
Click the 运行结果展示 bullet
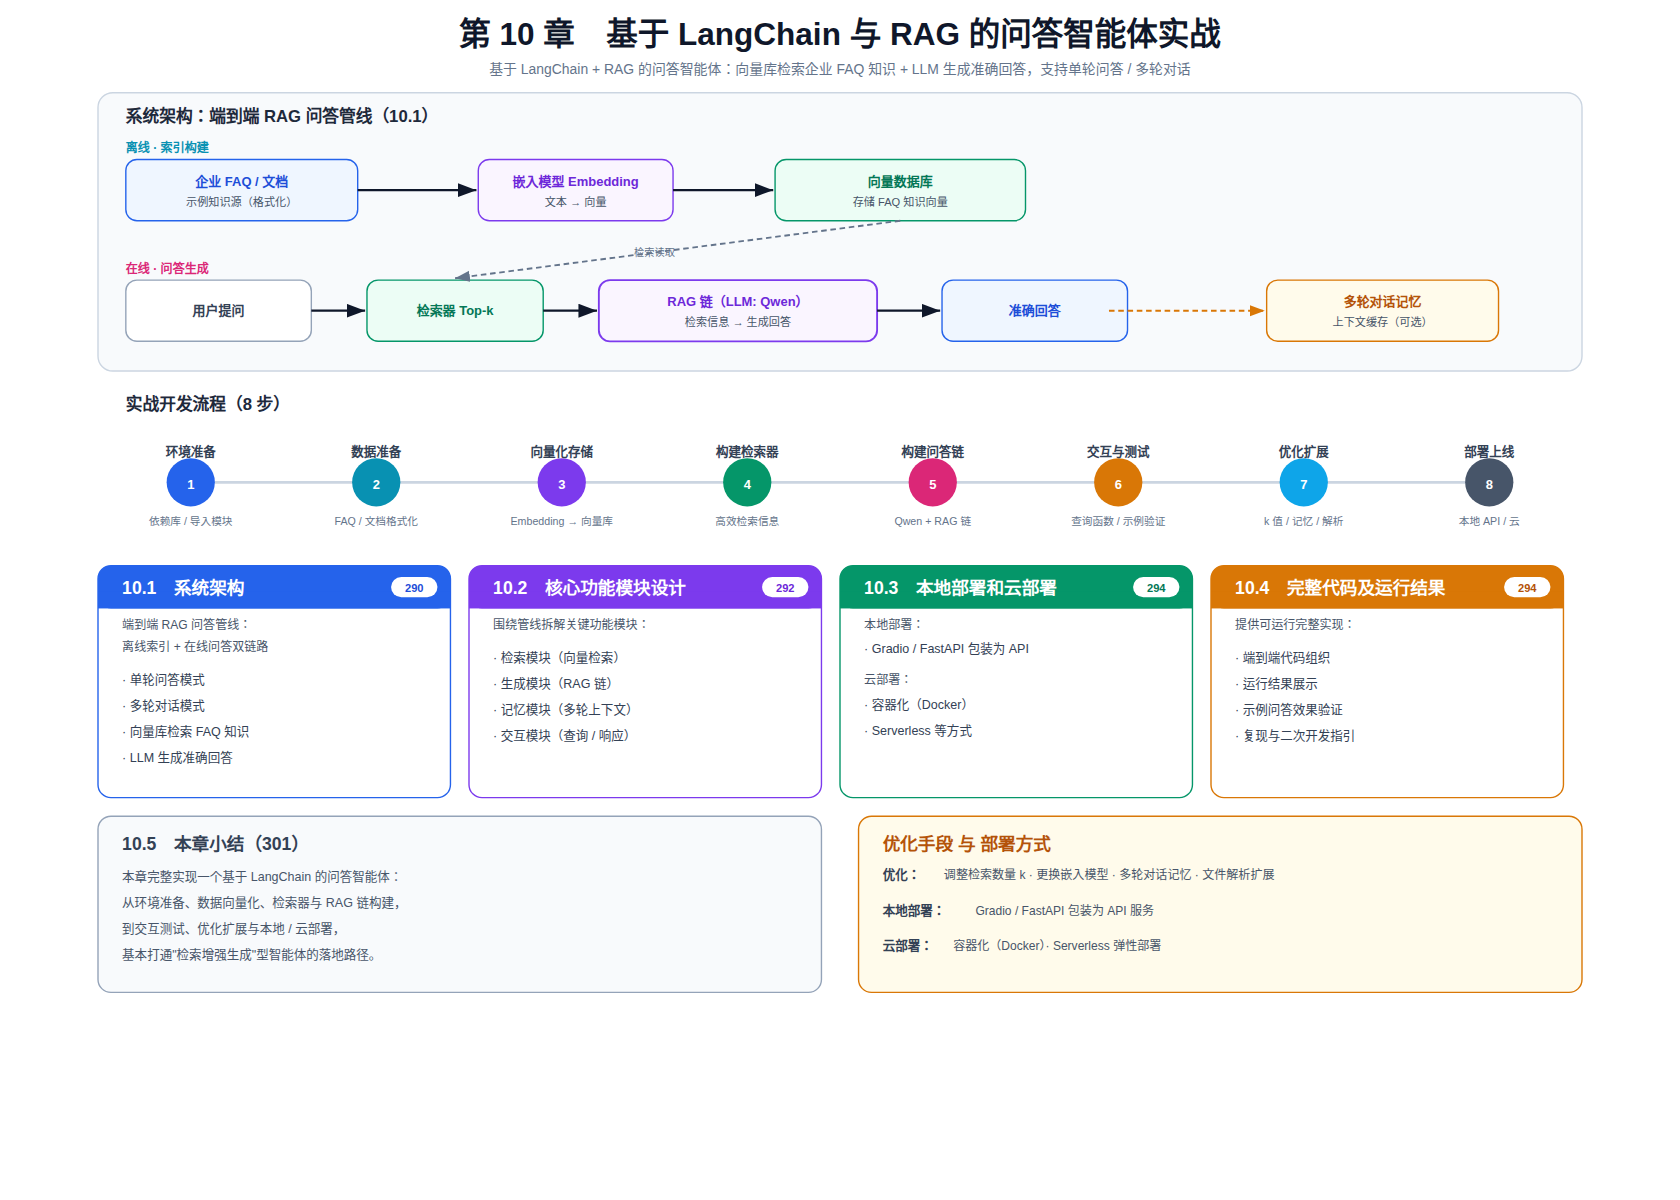coord(1277,684)
